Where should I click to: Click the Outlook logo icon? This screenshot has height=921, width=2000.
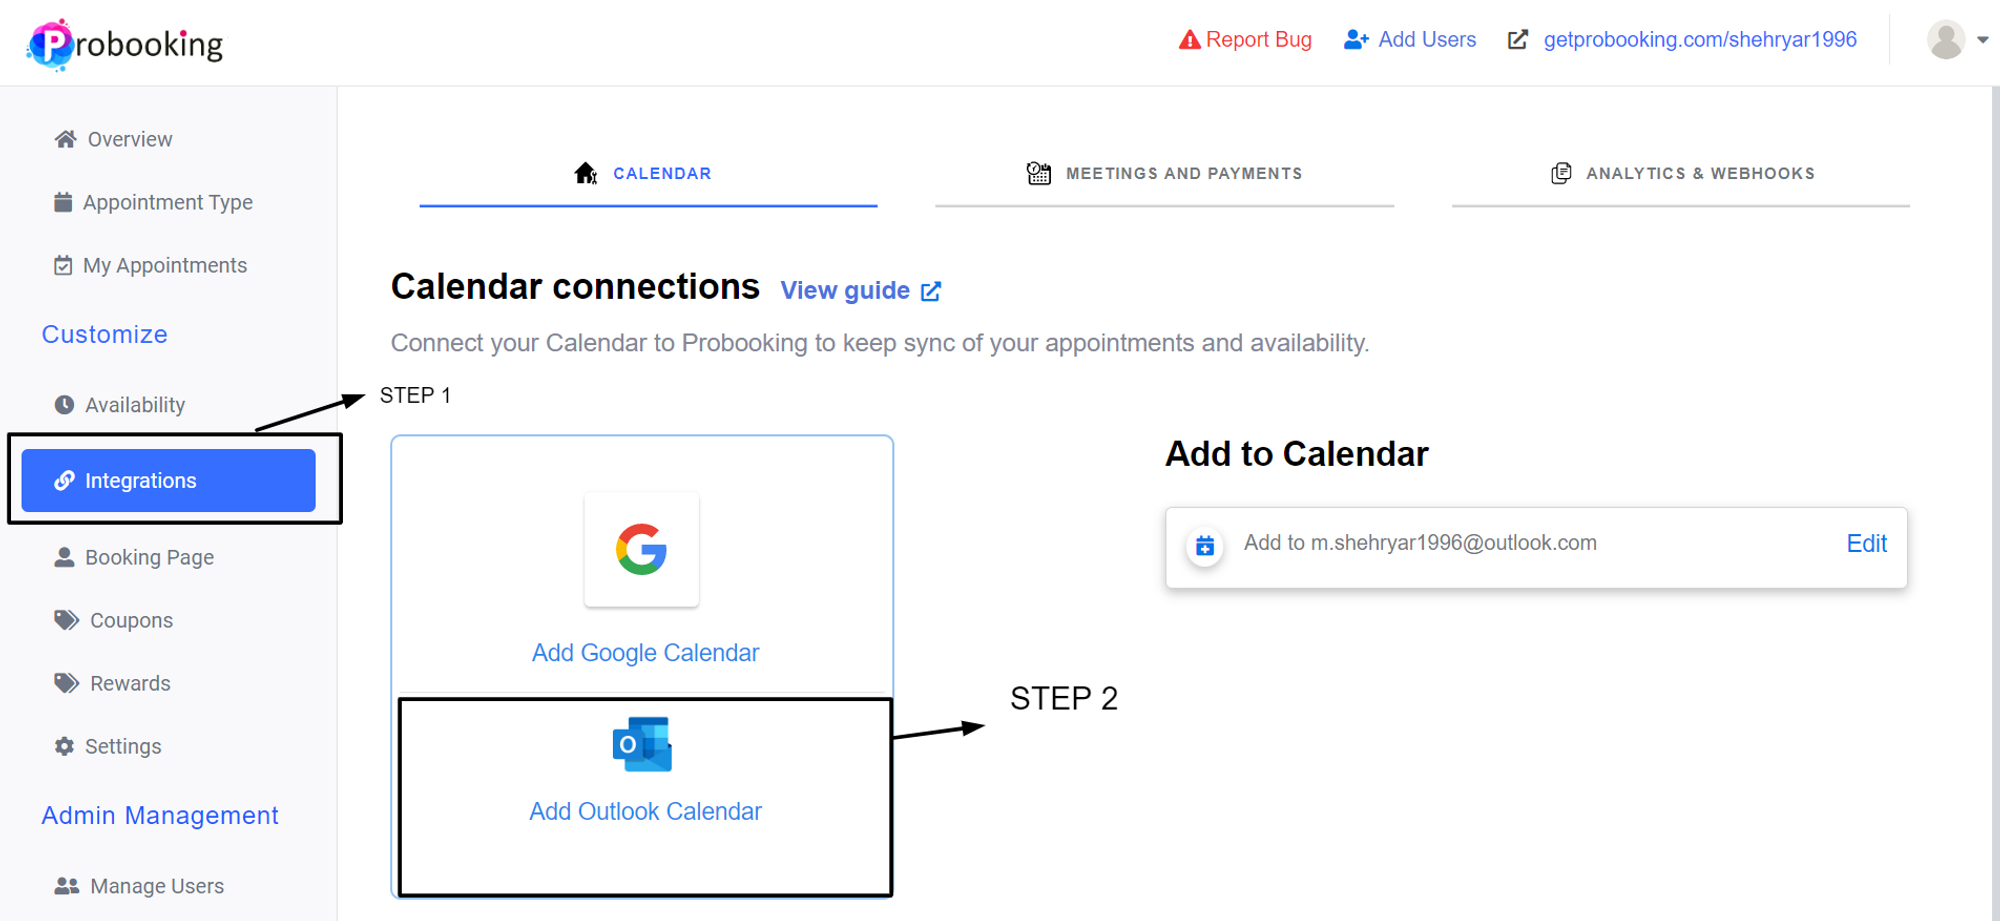click(x=642, y=744)
